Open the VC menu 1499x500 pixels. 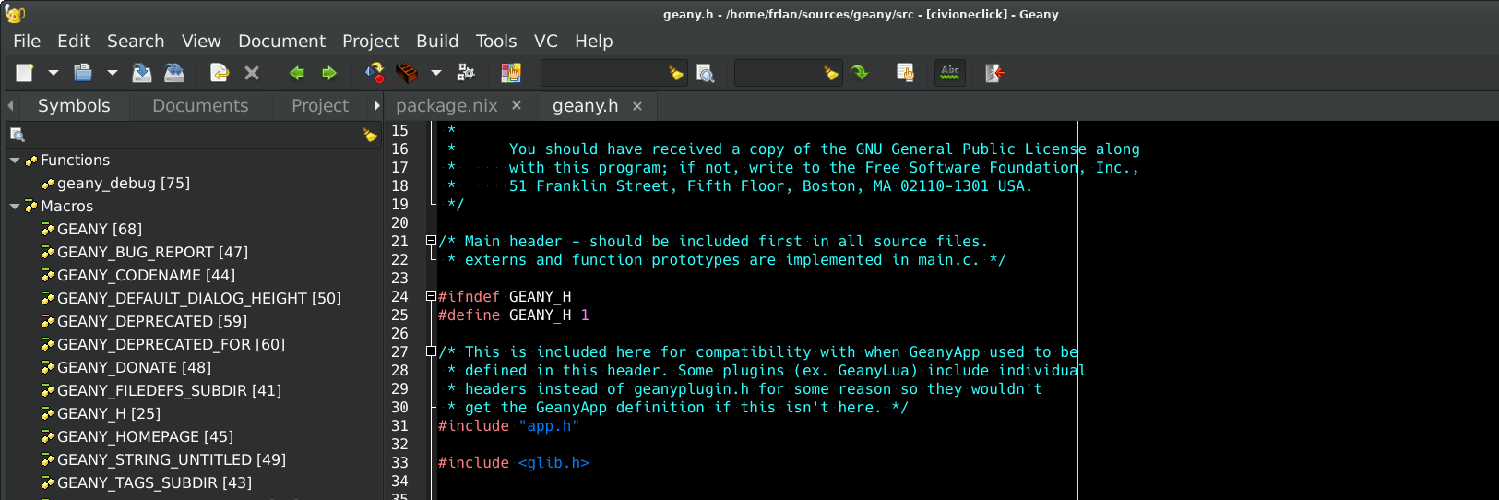(x=546, y=41)
